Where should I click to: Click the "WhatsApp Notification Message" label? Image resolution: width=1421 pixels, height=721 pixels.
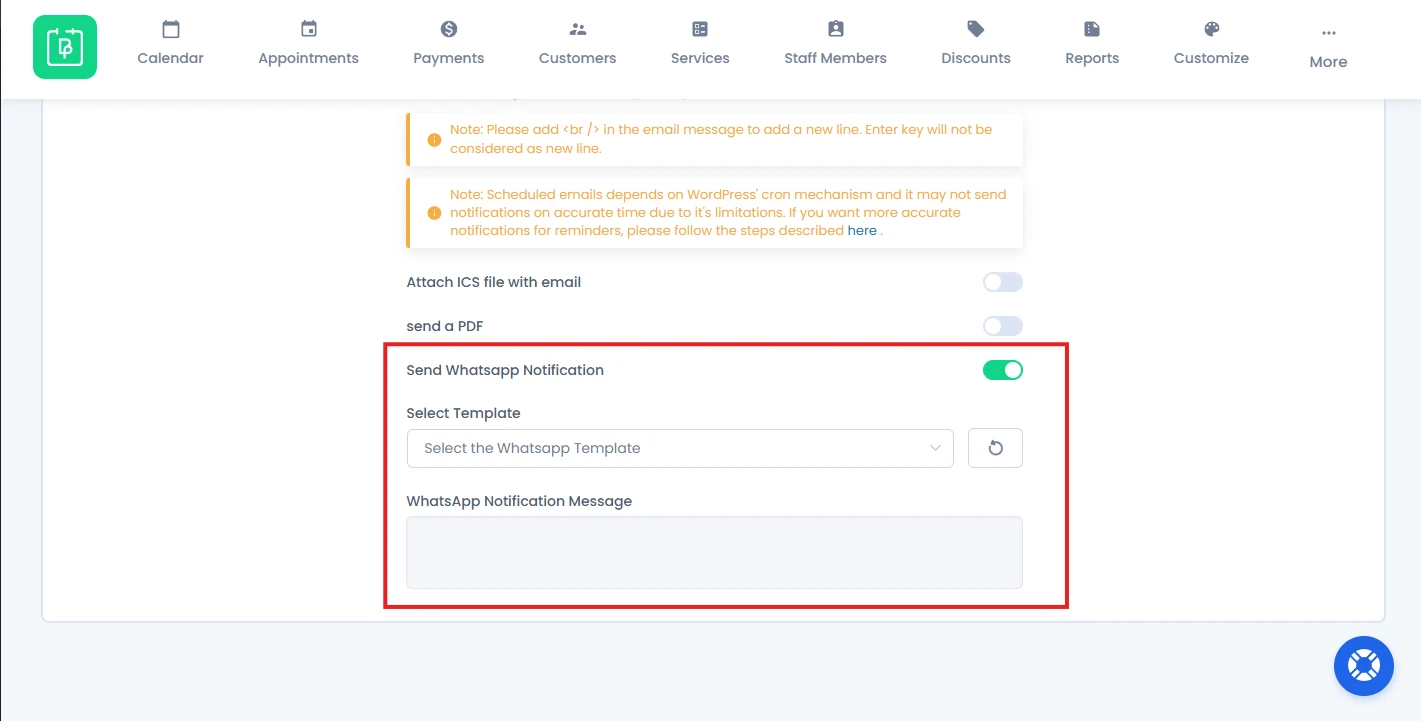[x=519, y=501]
